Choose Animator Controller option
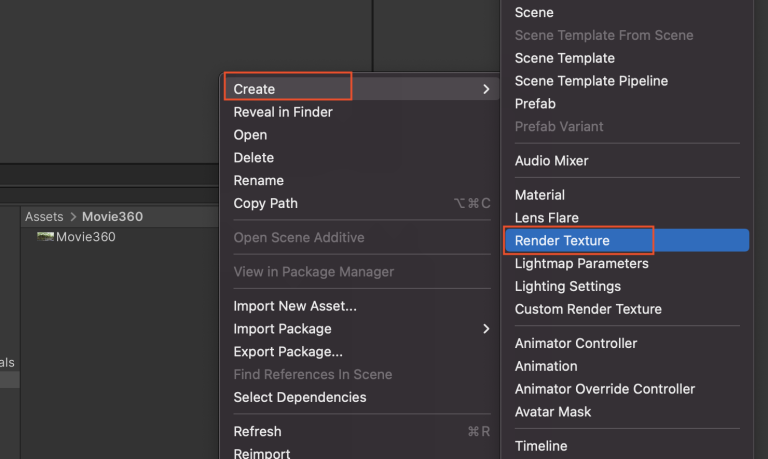The image size is (768, 459). (576, 343)
